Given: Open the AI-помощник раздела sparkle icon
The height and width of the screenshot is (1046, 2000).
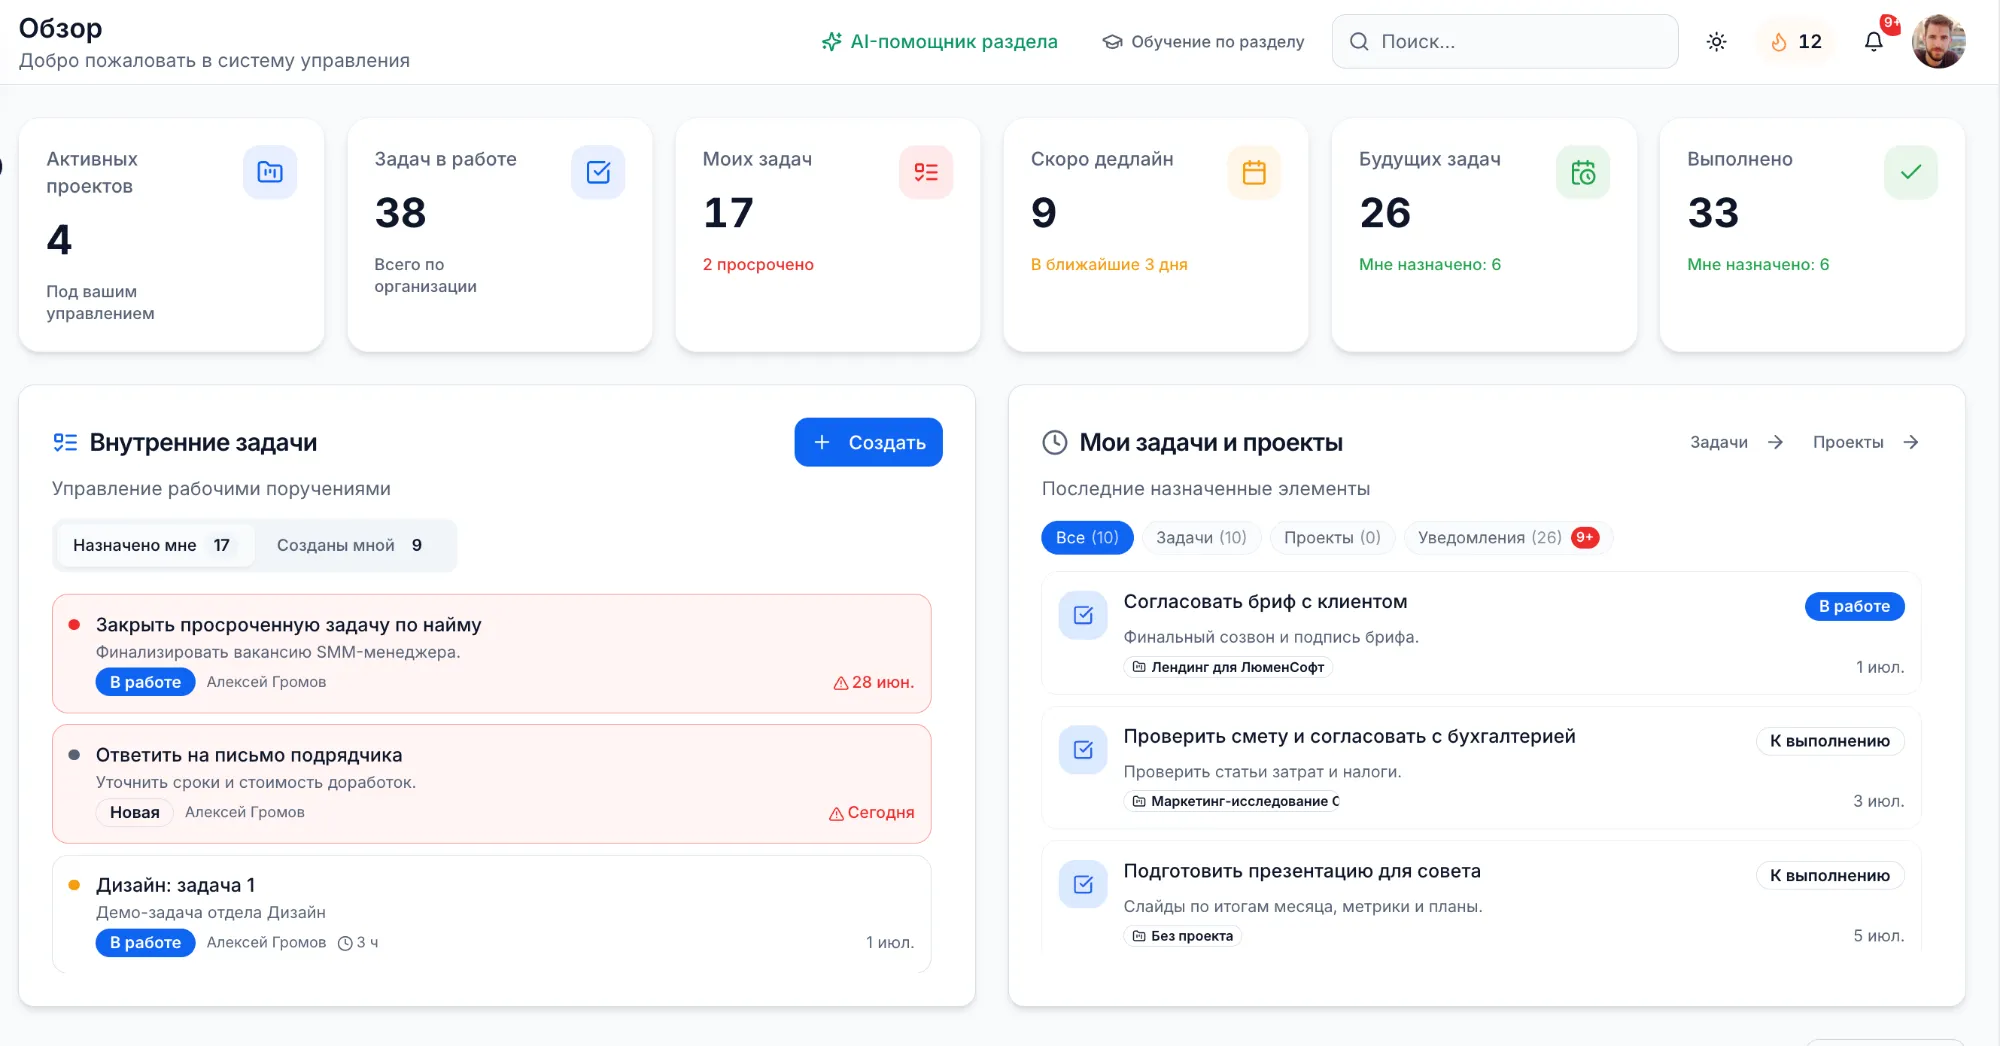Looking at the screenshot, I should tap(831, 42).
